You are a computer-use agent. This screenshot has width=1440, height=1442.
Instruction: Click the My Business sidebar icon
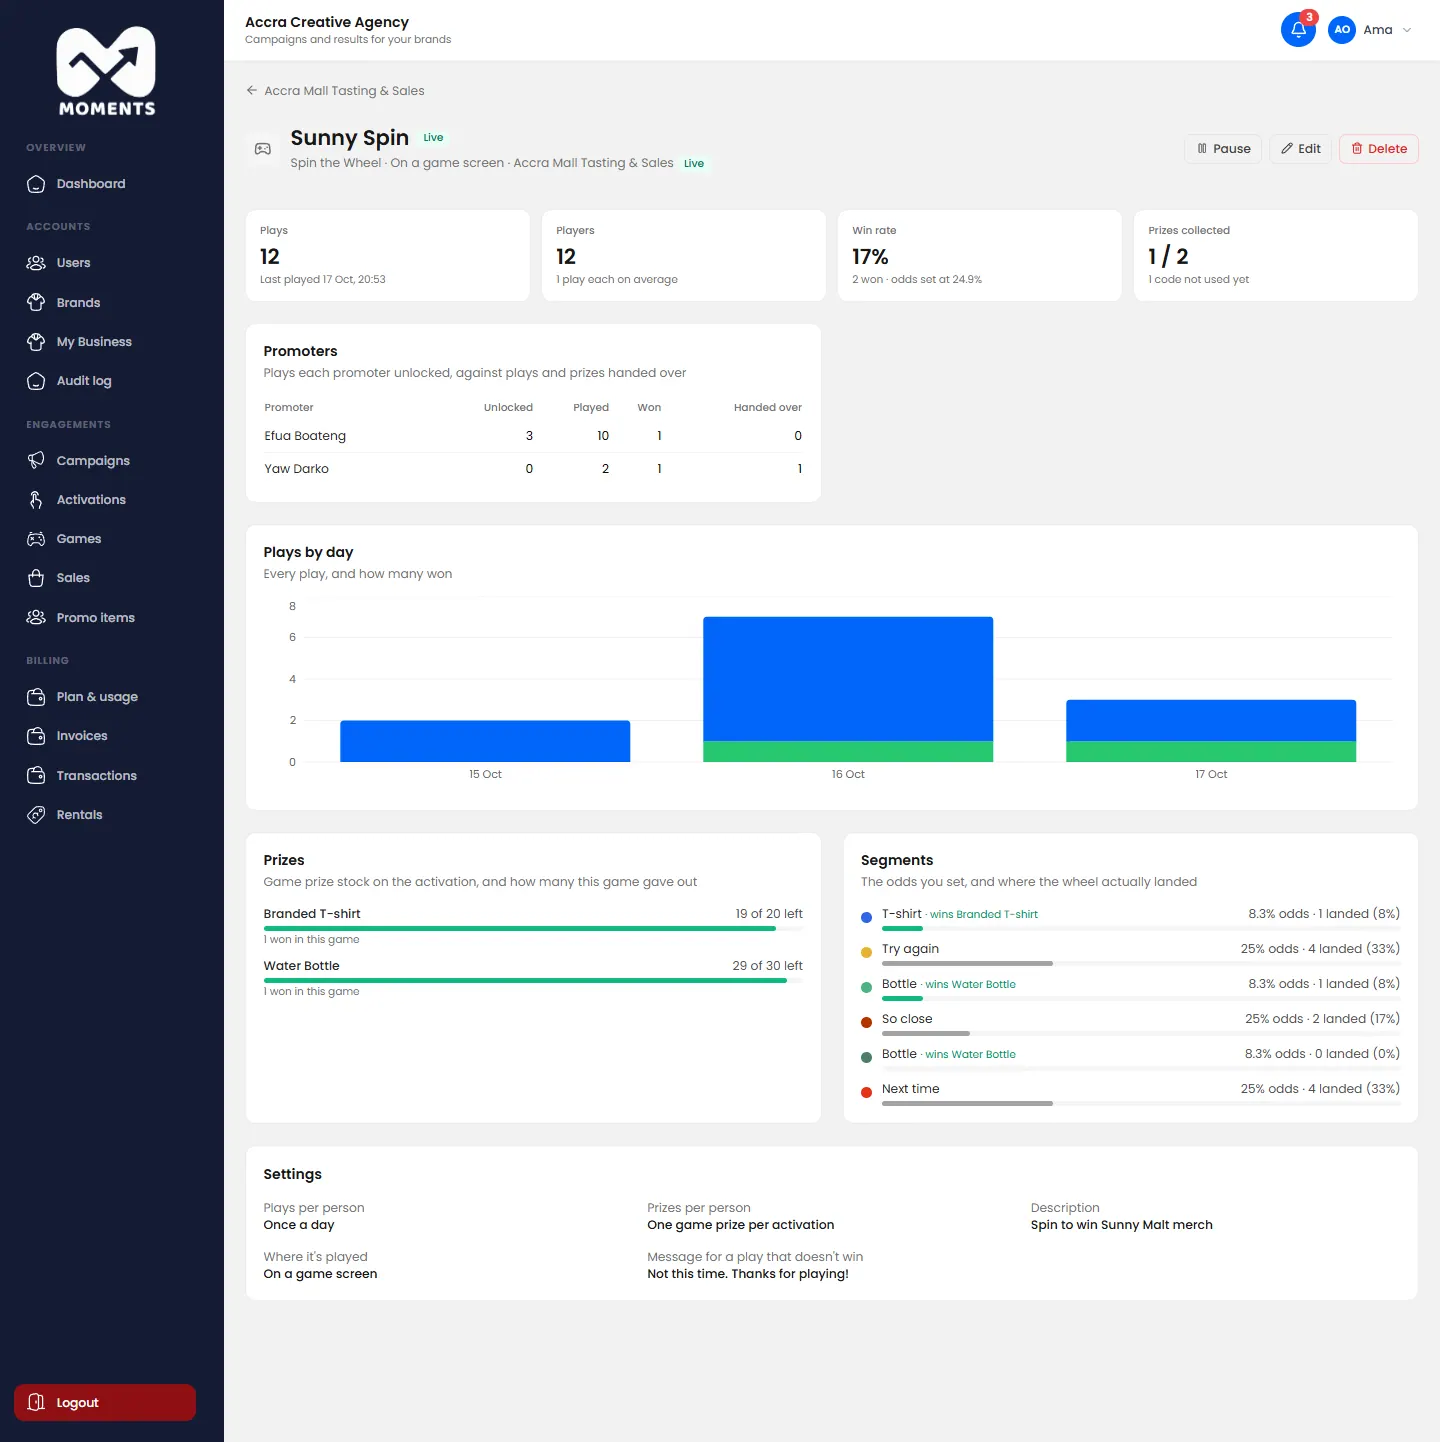pos(36,342)
